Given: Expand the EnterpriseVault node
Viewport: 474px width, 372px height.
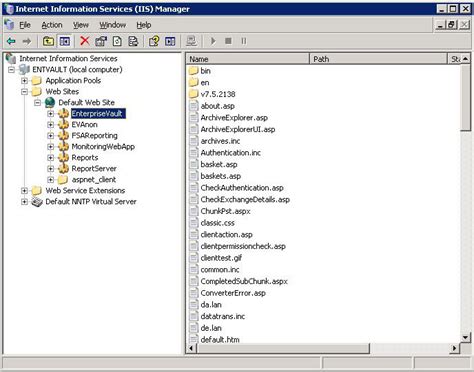Looking at the screenshot, I should [x=50, y=114].
